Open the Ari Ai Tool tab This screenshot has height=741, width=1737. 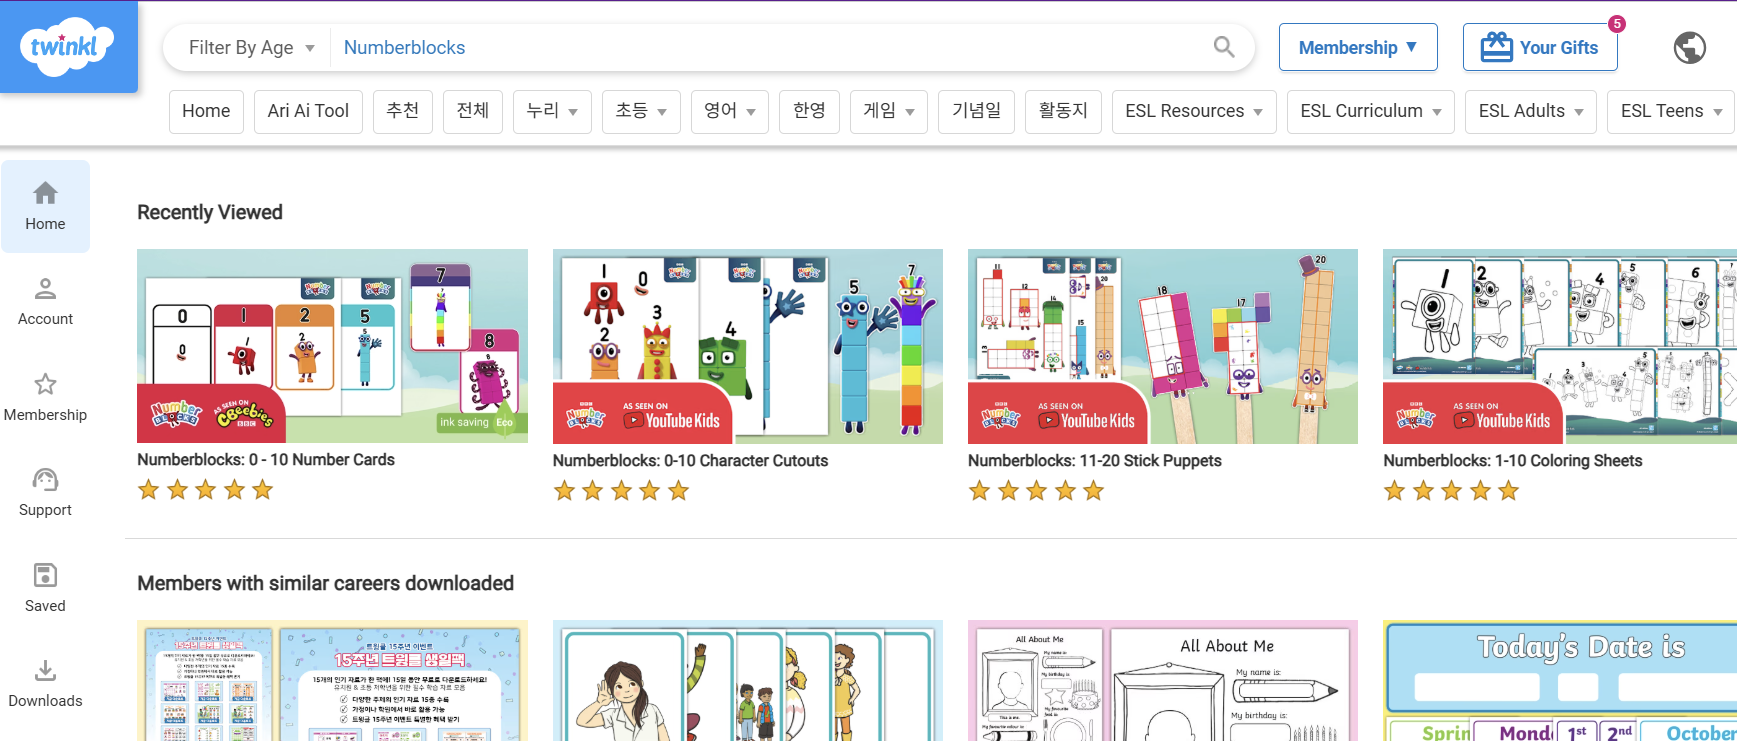308,111
